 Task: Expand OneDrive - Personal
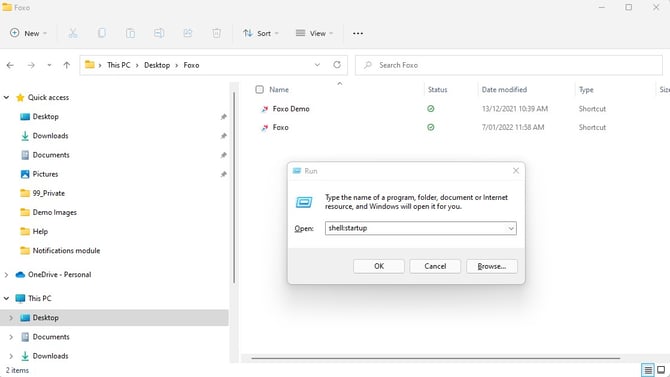click(x=6, y=275)
